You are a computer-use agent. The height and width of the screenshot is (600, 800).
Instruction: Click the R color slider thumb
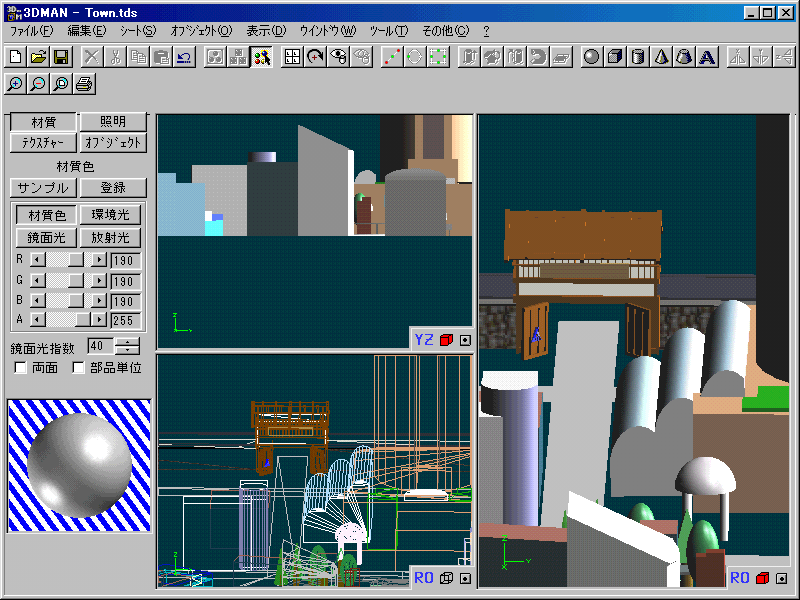(x=76, y=260)
